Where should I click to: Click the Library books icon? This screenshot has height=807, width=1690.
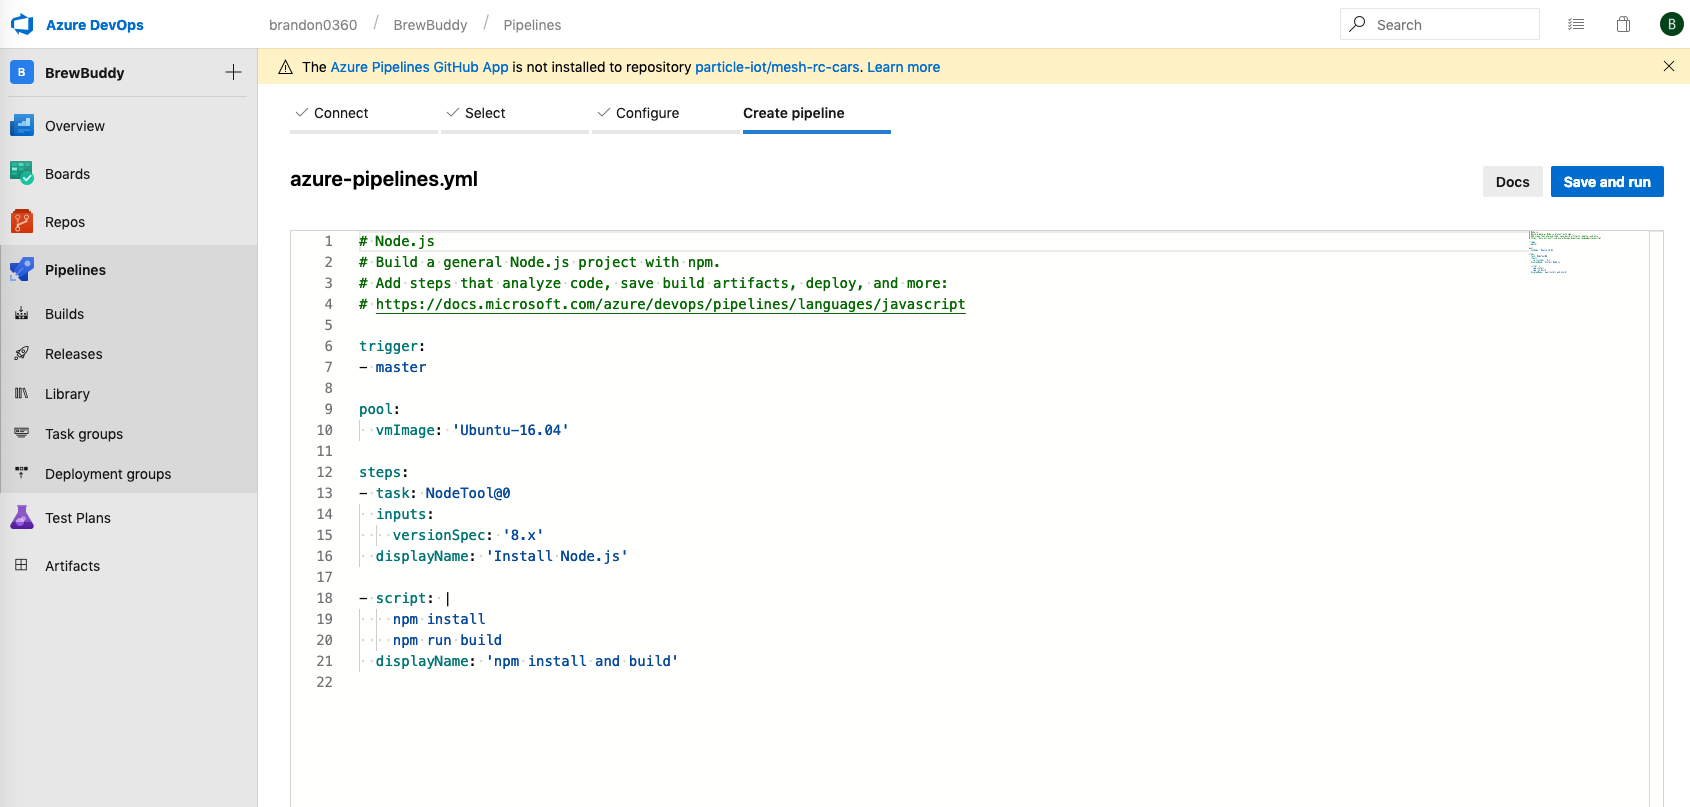pyautogui.click(x=22, y=394)
